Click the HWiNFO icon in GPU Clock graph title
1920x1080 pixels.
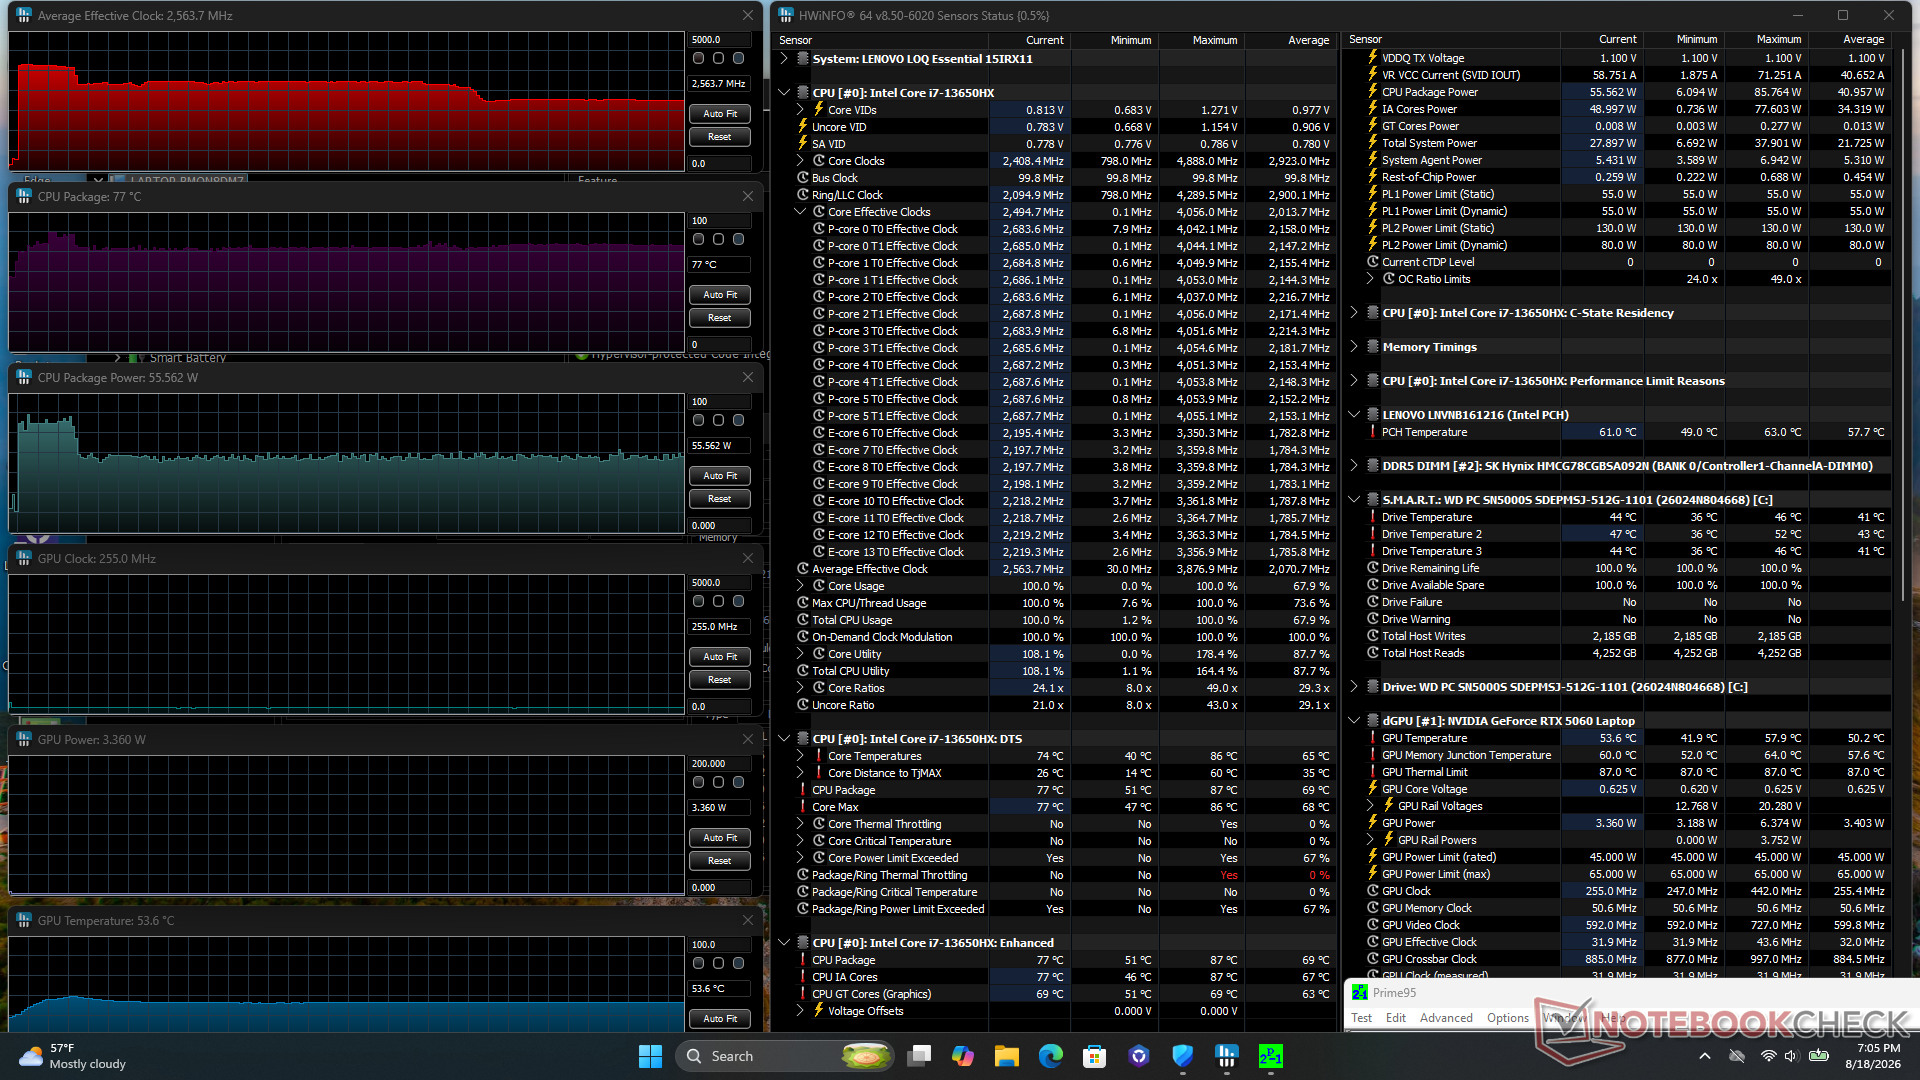(24, 558)
